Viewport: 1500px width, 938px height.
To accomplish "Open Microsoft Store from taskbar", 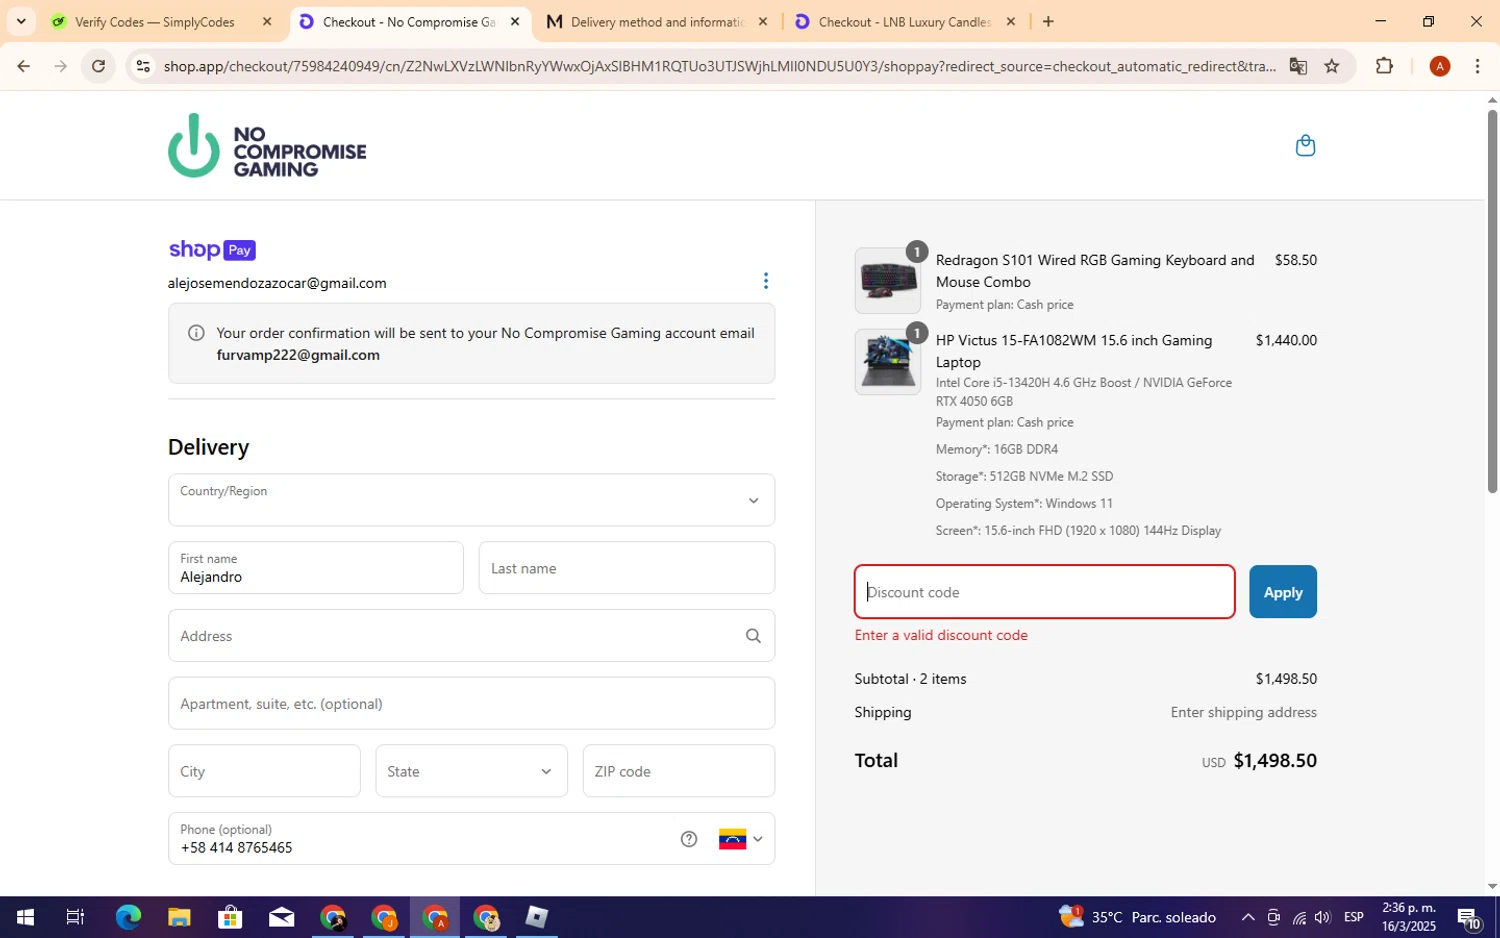I will pyautogui.click(x=230, y=917).
